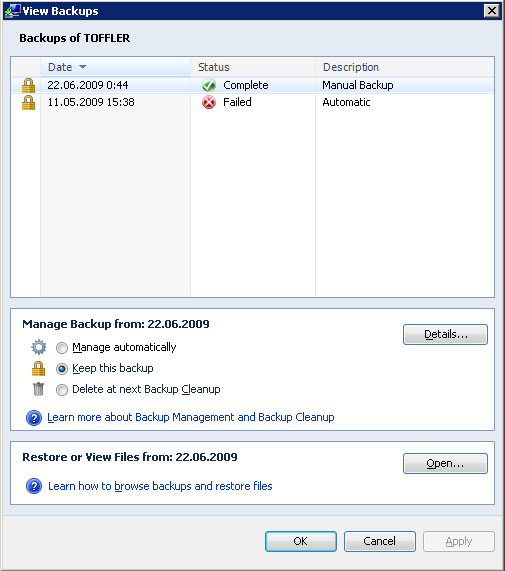Confirm the dialog with OK button
The height and width of the screenshot is (571, 505).
point(301,541)
